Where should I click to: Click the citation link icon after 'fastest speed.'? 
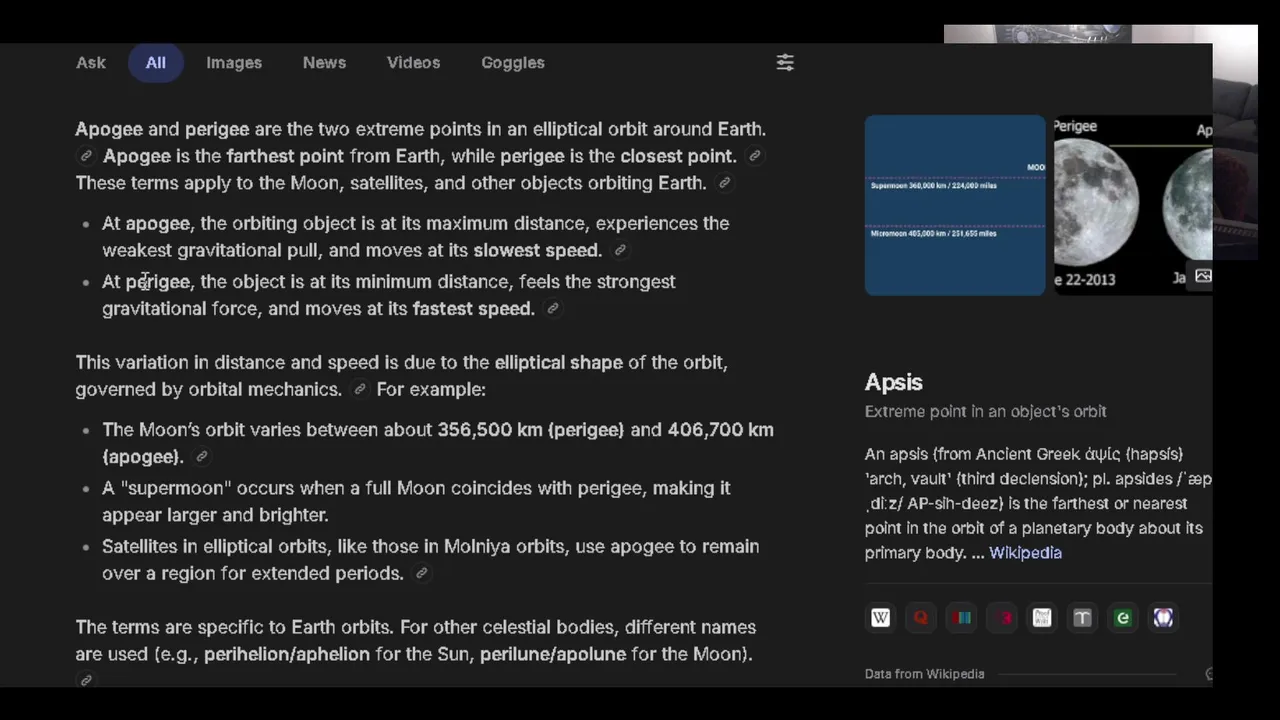coord(553,309)
